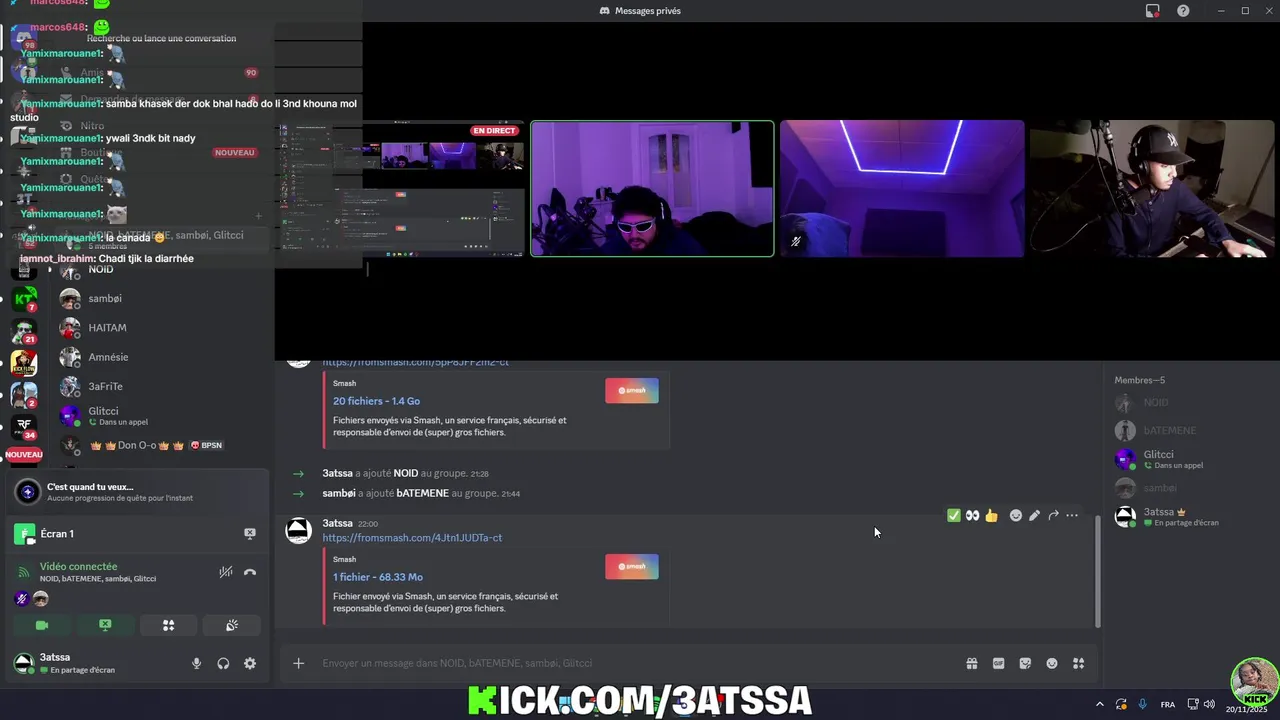This screenshot has height=720, width=1280.
Task: Stop the Écran 1 stream with the monitor icon
Action: pyautogui.click(x=250, y=534)
